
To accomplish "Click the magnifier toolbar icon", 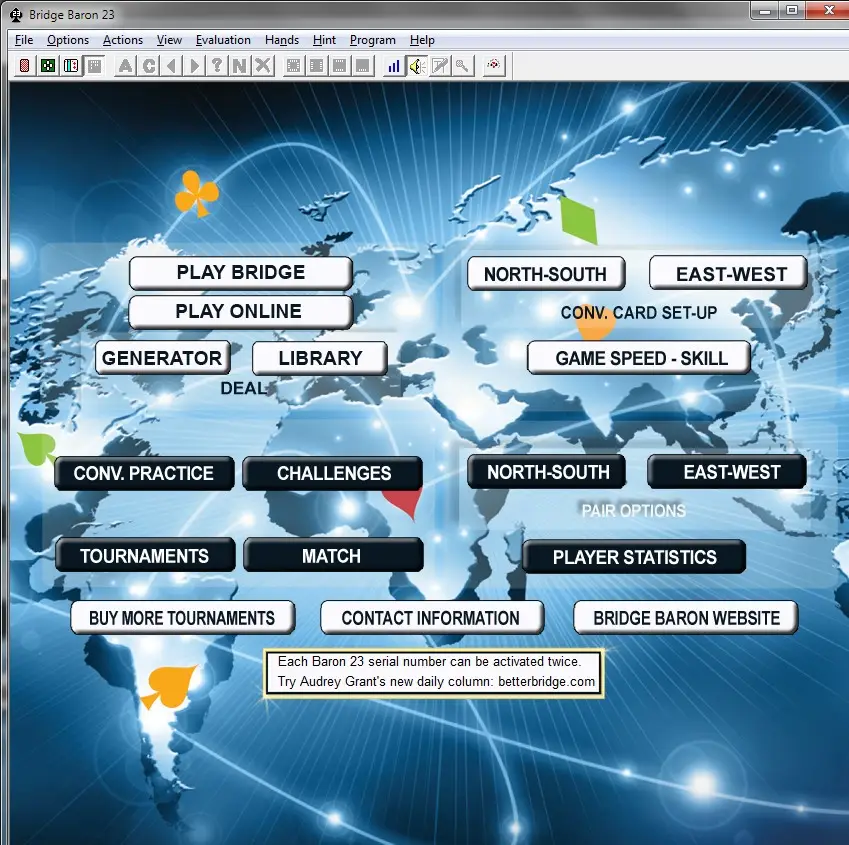I will 462,66.
